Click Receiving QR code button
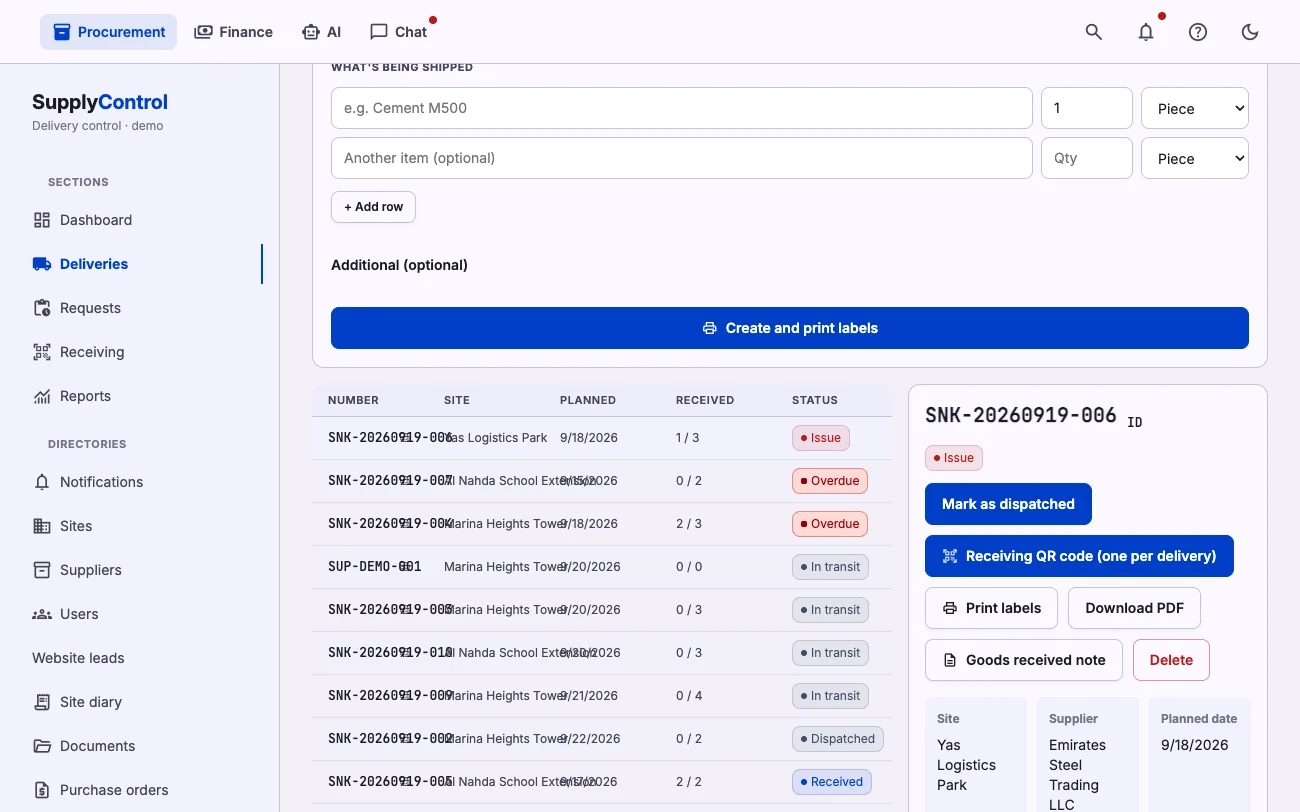This screenshot has height=812, width=1300. coord(1079,556)
